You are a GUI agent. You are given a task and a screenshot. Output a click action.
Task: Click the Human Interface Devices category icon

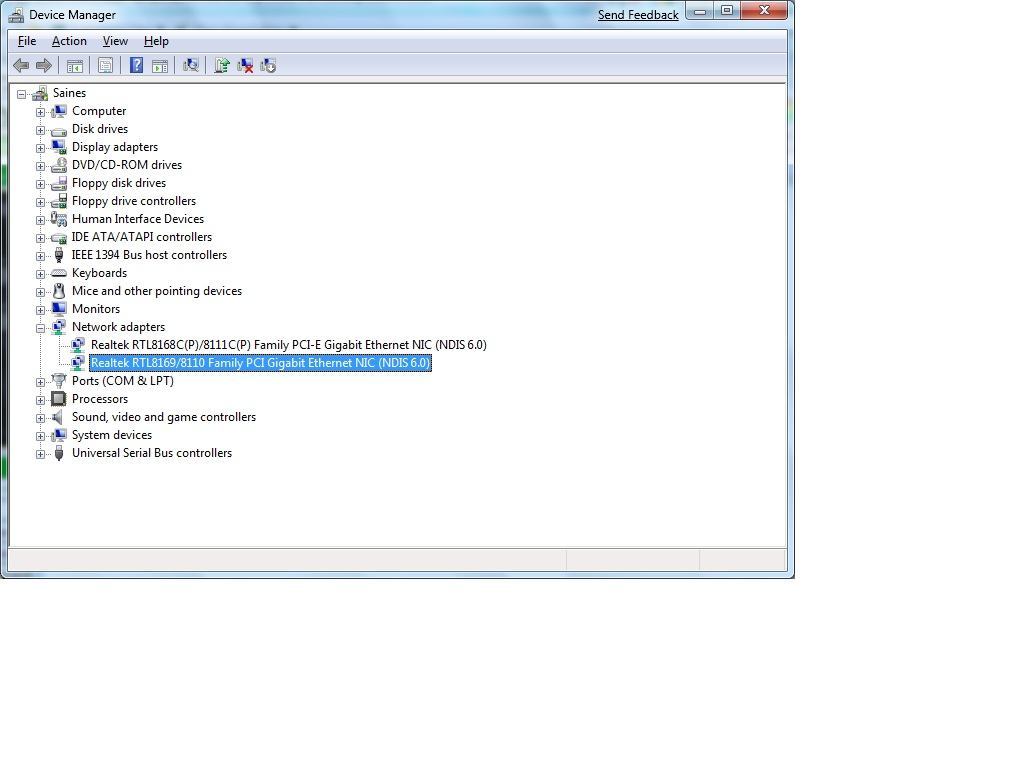coord(59,219)
